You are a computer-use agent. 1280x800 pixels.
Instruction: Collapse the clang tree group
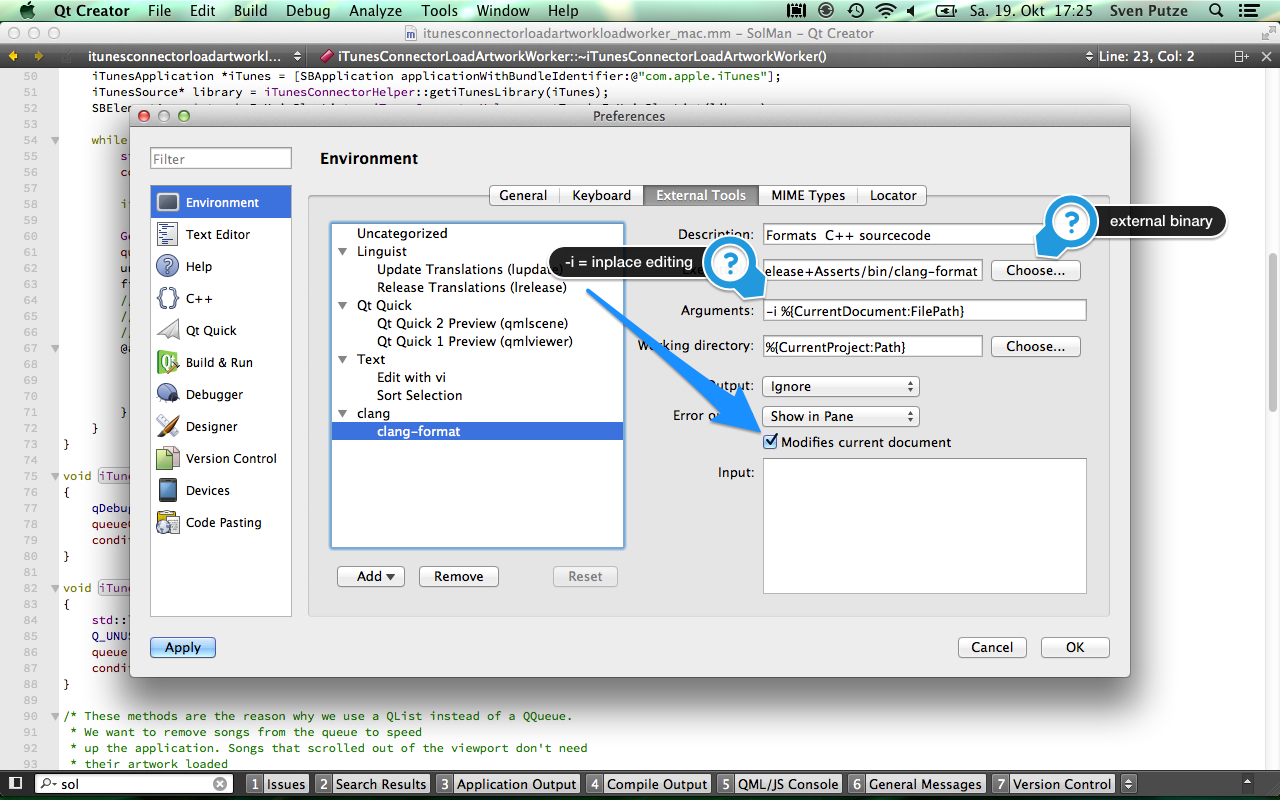pyautogui.click(x=343, y=413)
